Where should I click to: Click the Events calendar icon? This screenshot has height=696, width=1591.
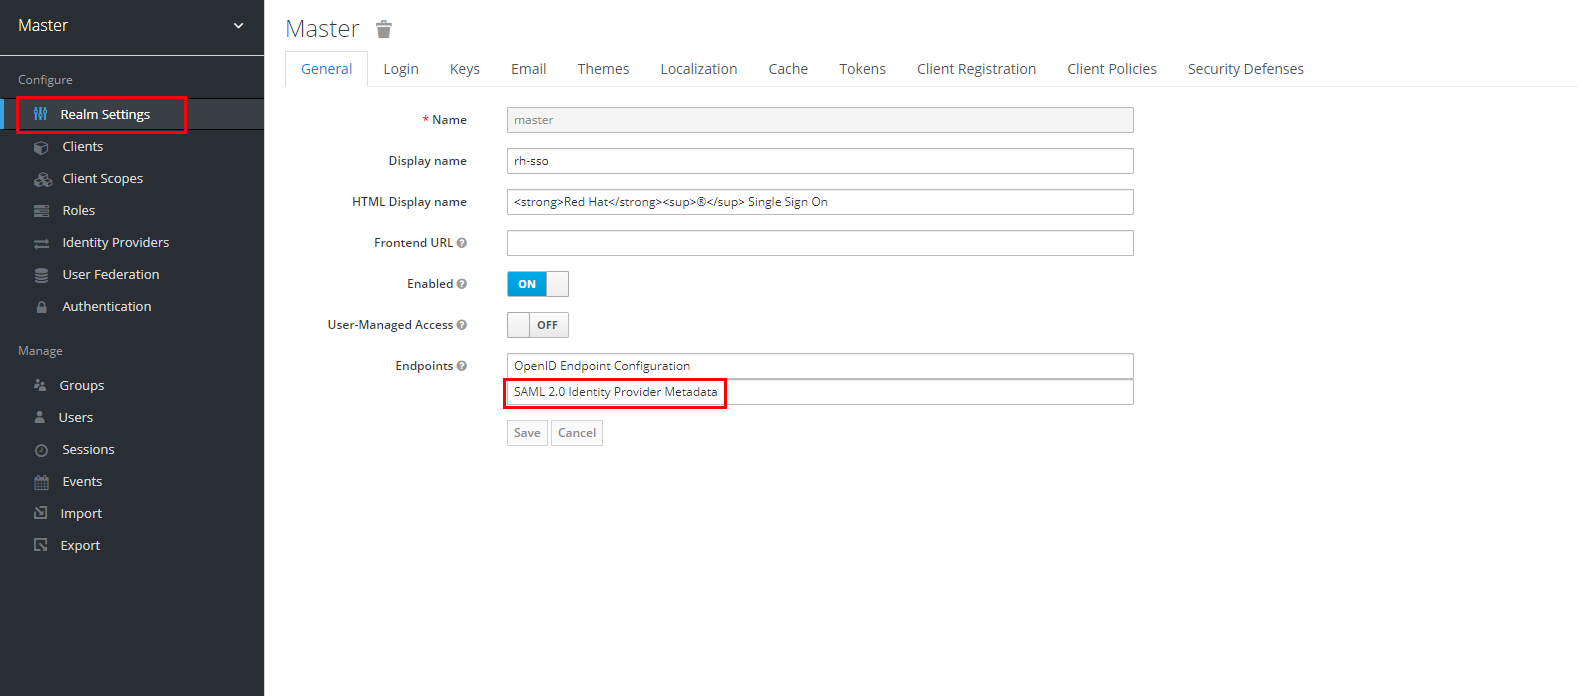tap(41, 482)
